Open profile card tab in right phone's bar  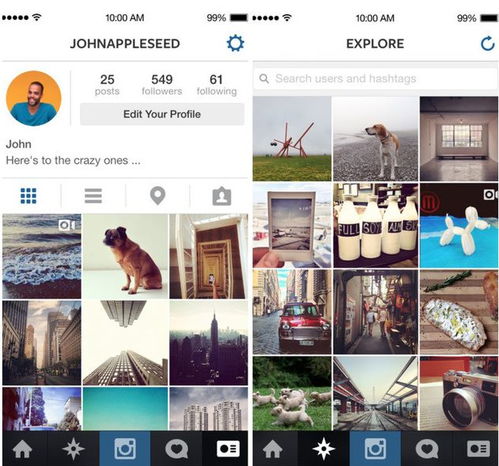click(x=478, y=449)
